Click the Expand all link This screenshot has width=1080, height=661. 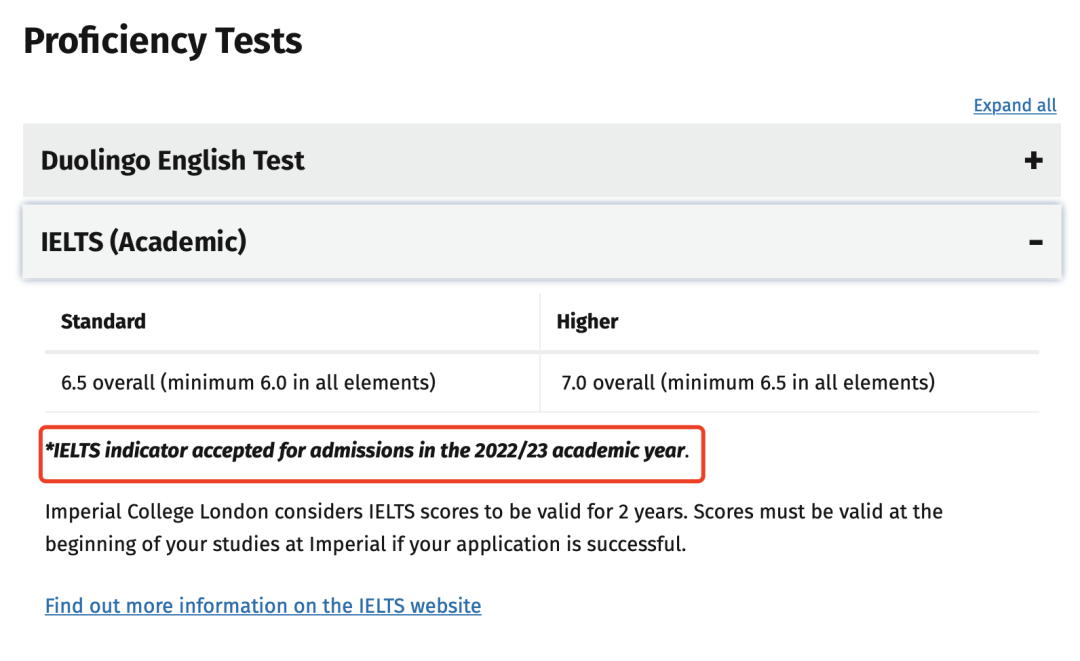1015,105
